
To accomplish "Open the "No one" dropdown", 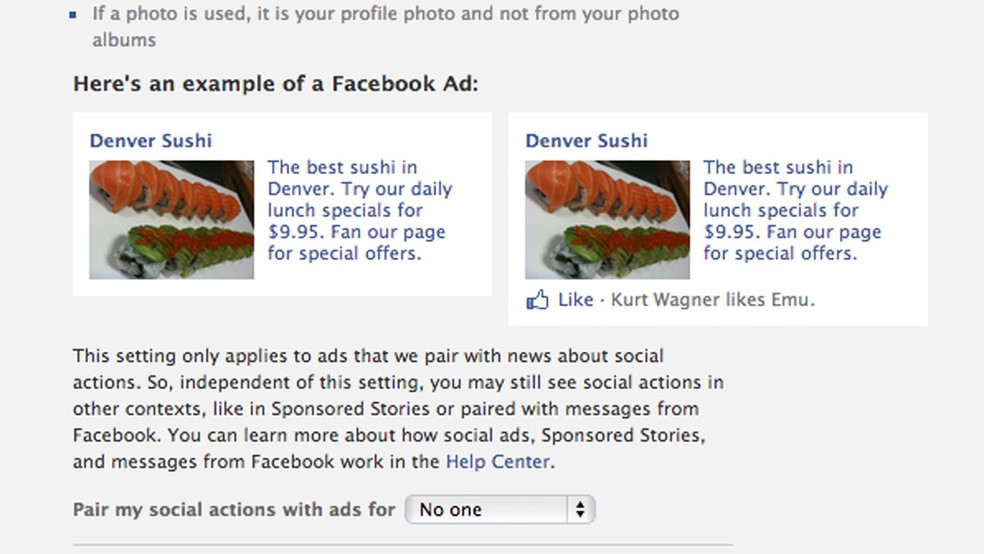I will [499, 510].
